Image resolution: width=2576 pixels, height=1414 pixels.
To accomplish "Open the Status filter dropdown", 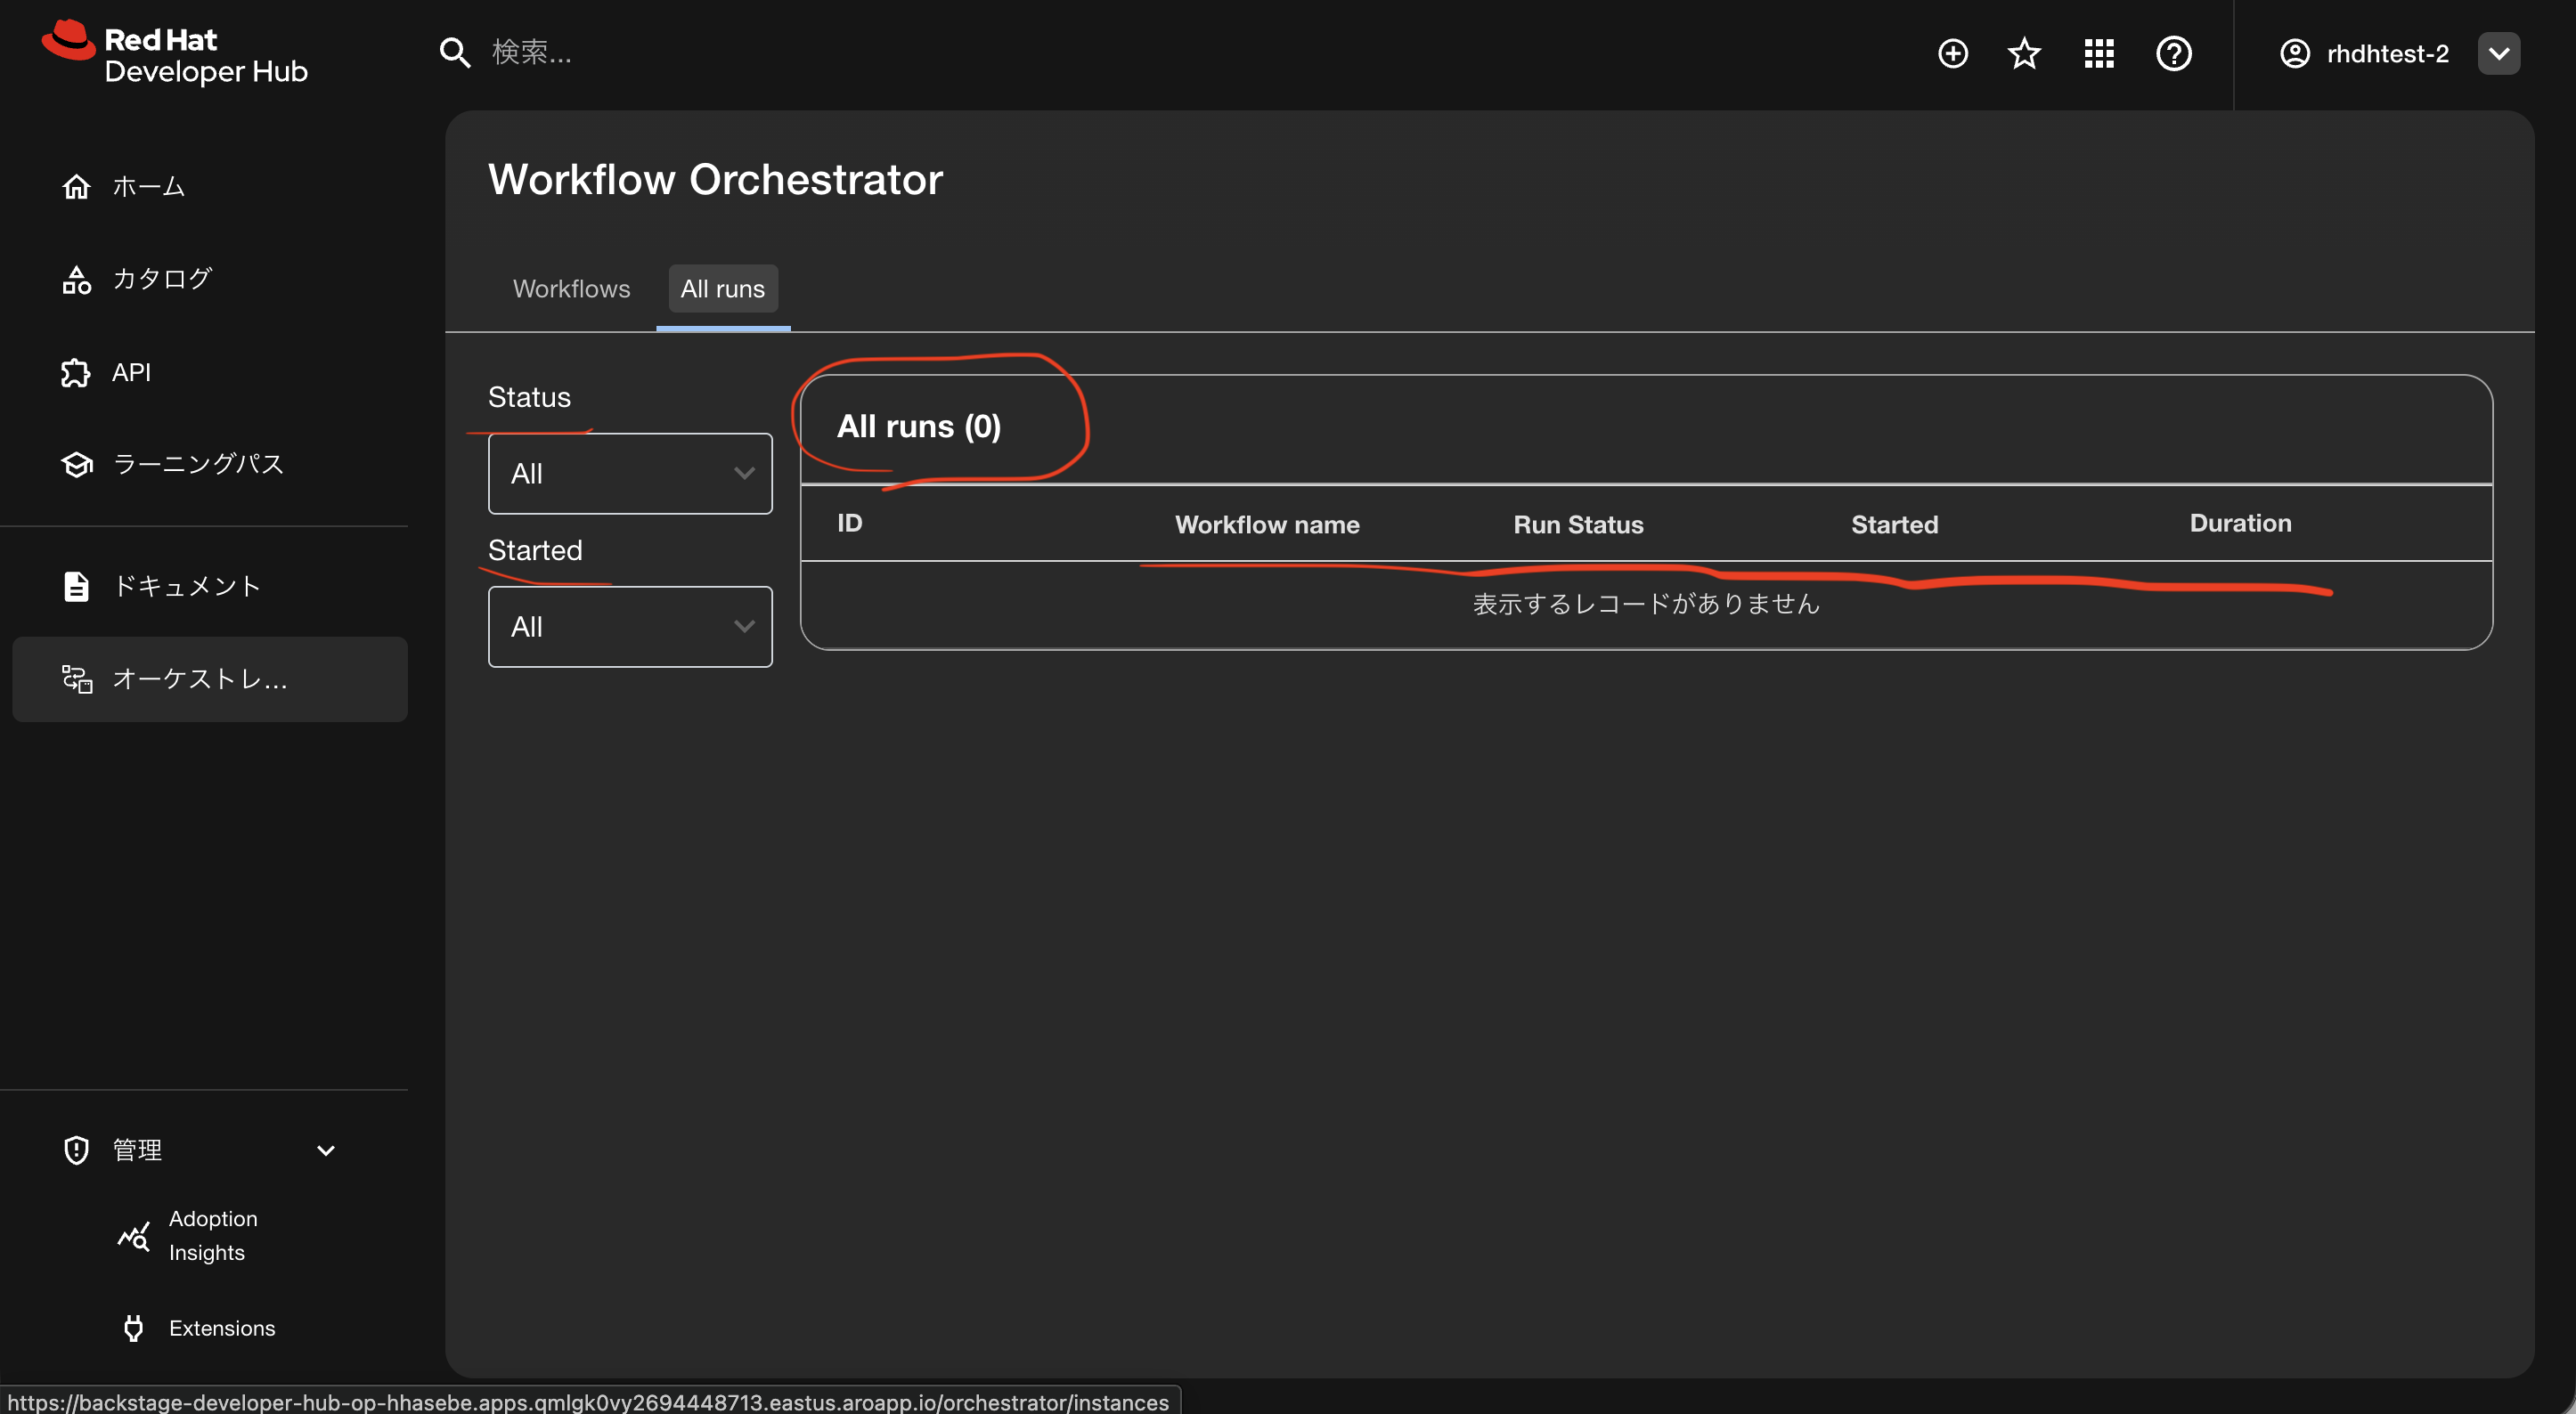I will click(x=629, y=474).
